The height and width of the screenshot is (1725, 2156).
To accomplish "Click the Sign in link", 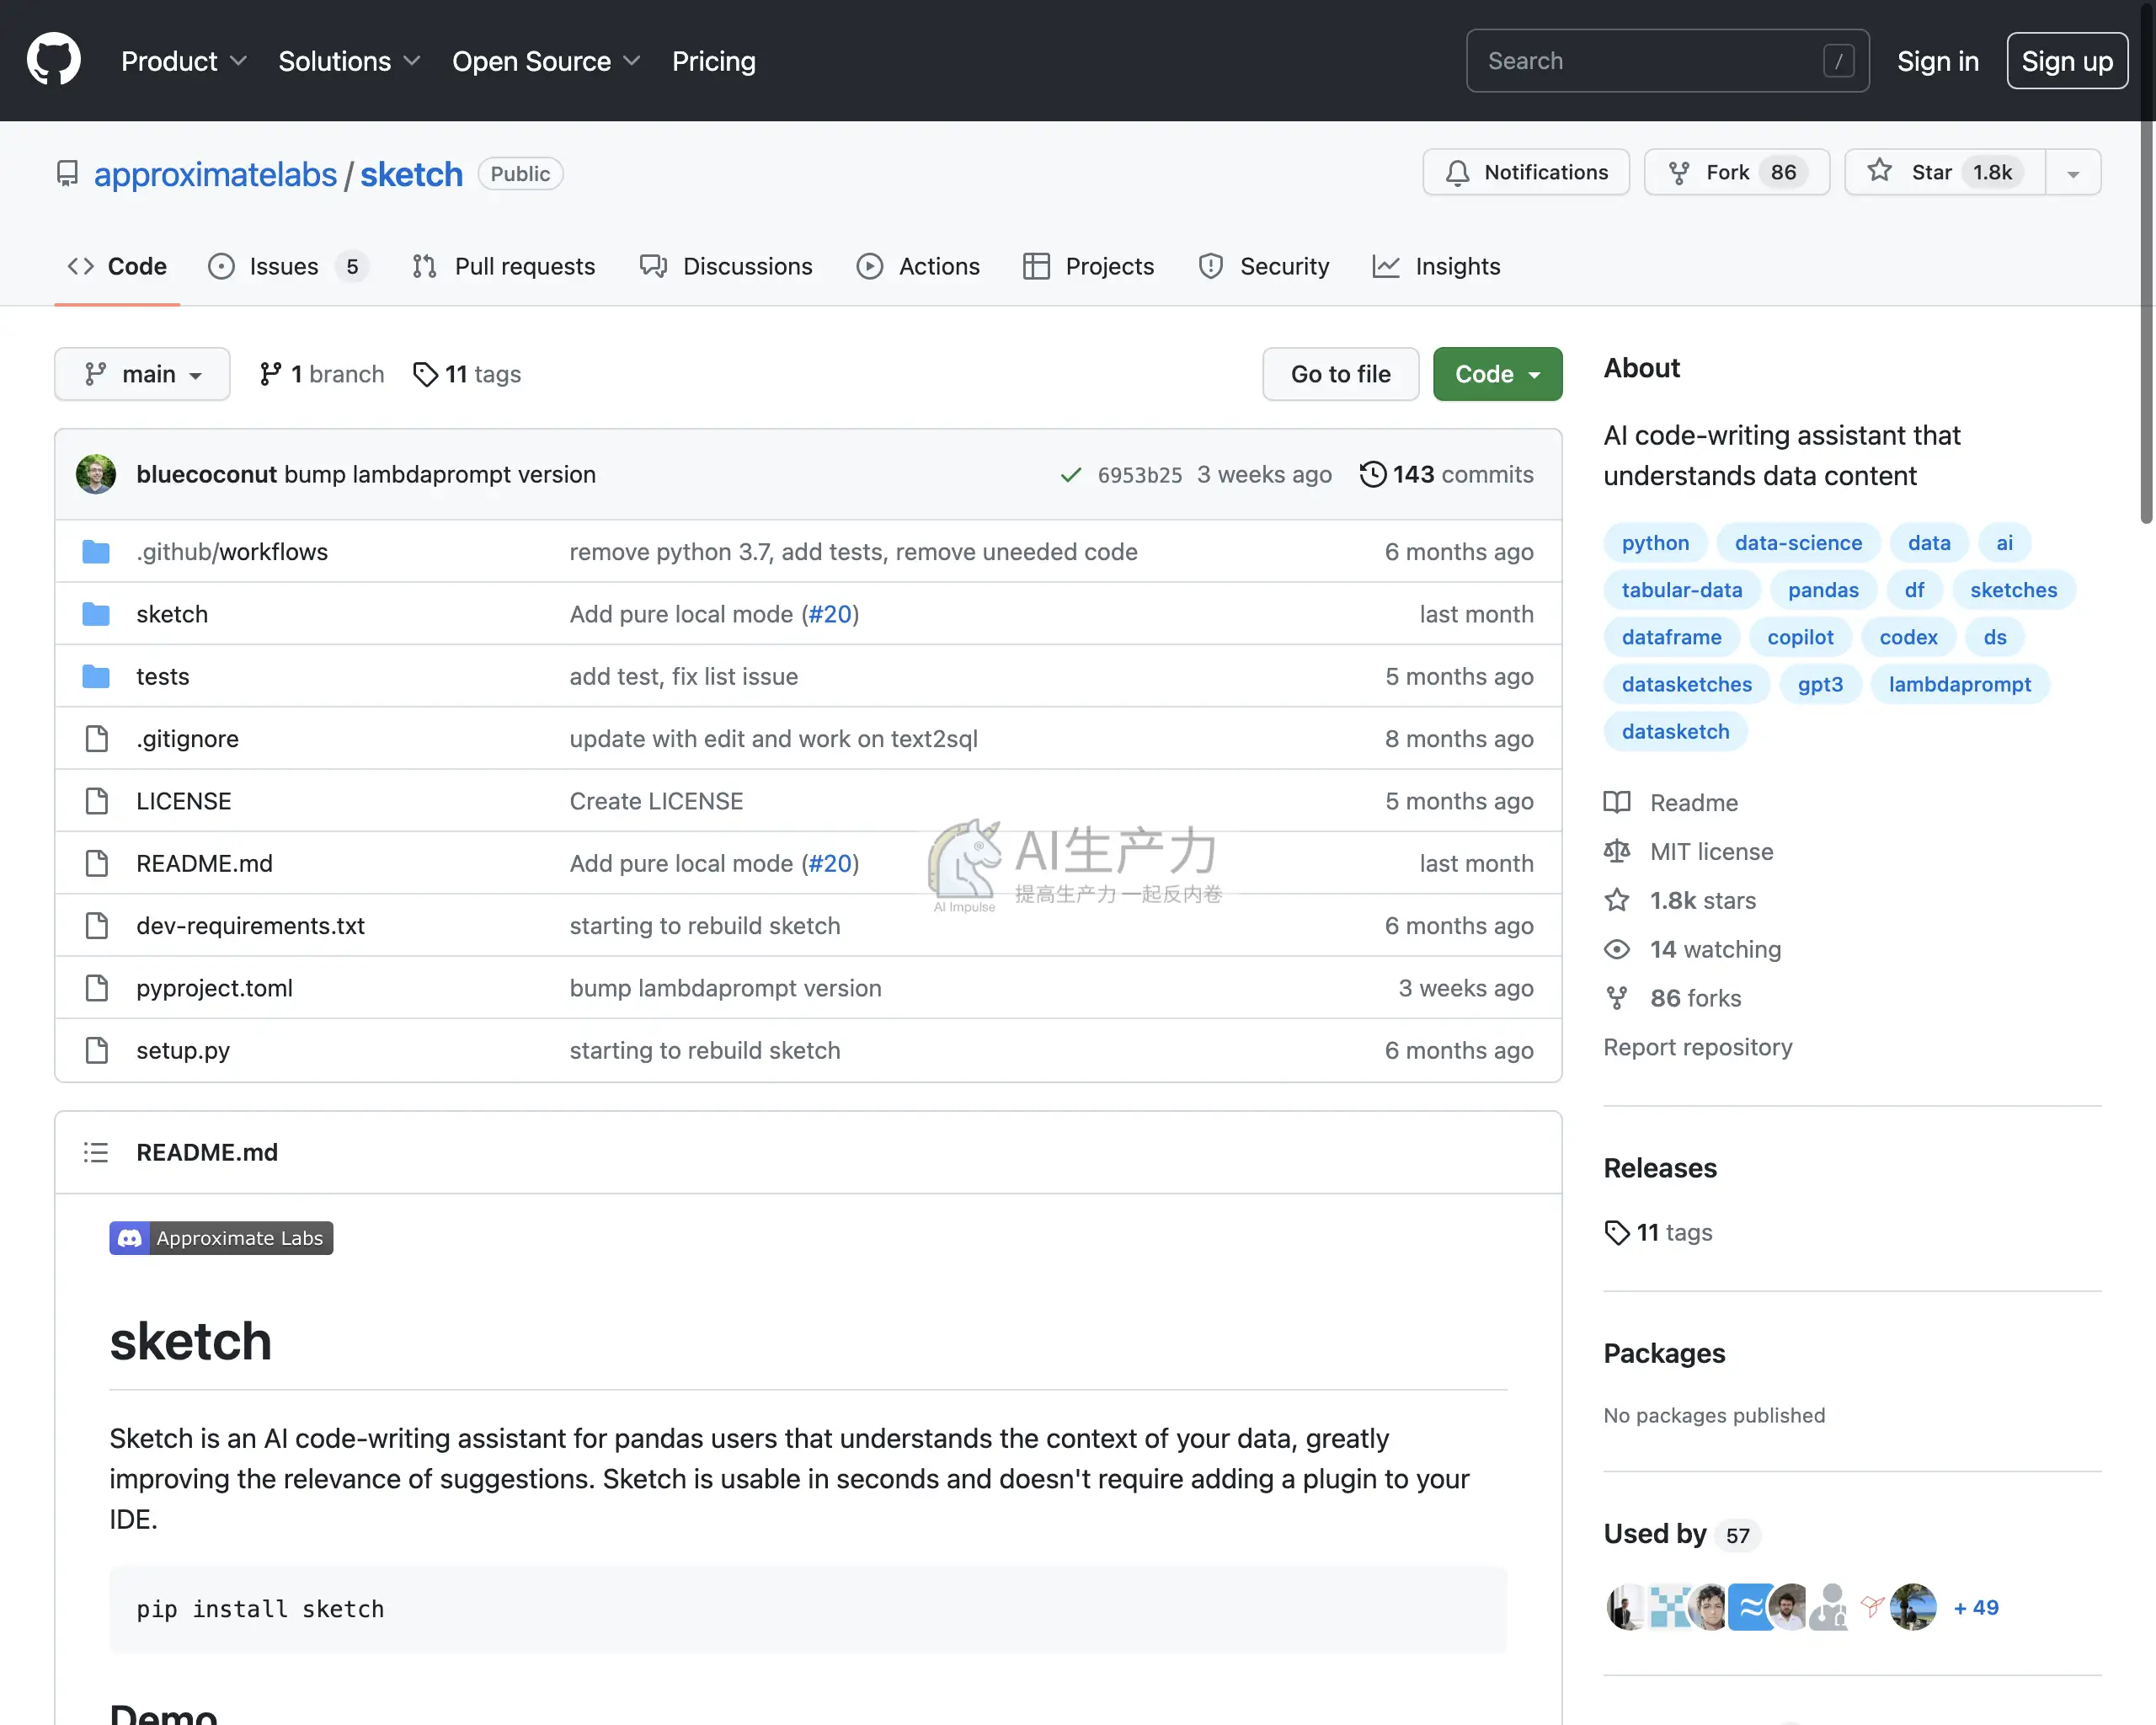I will click(1938, 61).
